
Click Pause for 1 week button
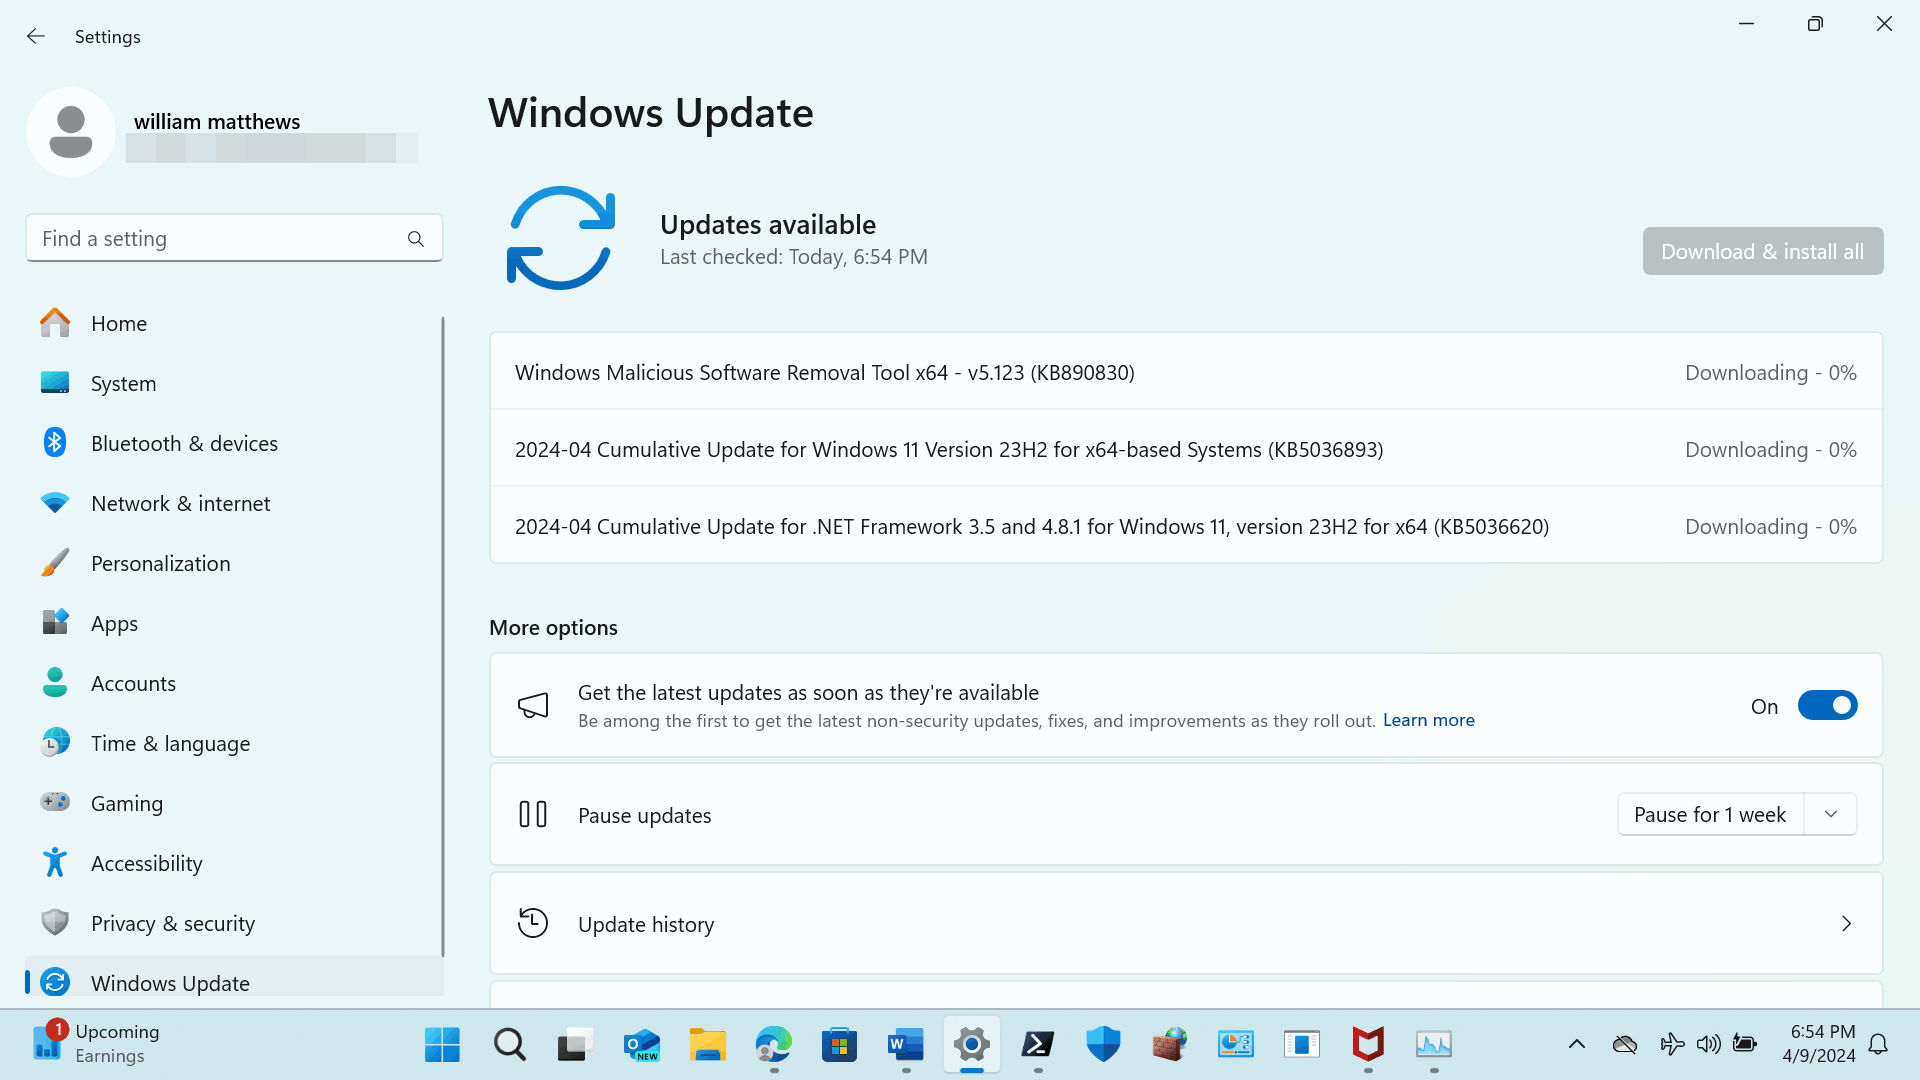tap(1709, 815)
